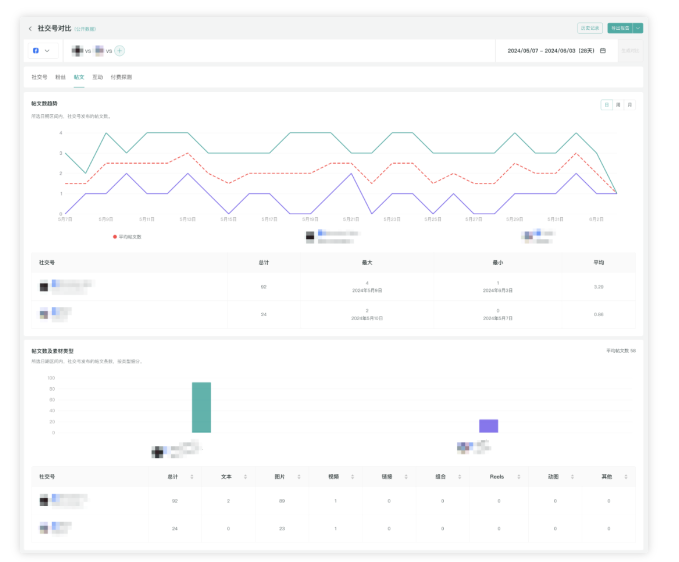
Task: Open the calendar icon in the date range
Action: pyautogui.click(x=603, y=51)
